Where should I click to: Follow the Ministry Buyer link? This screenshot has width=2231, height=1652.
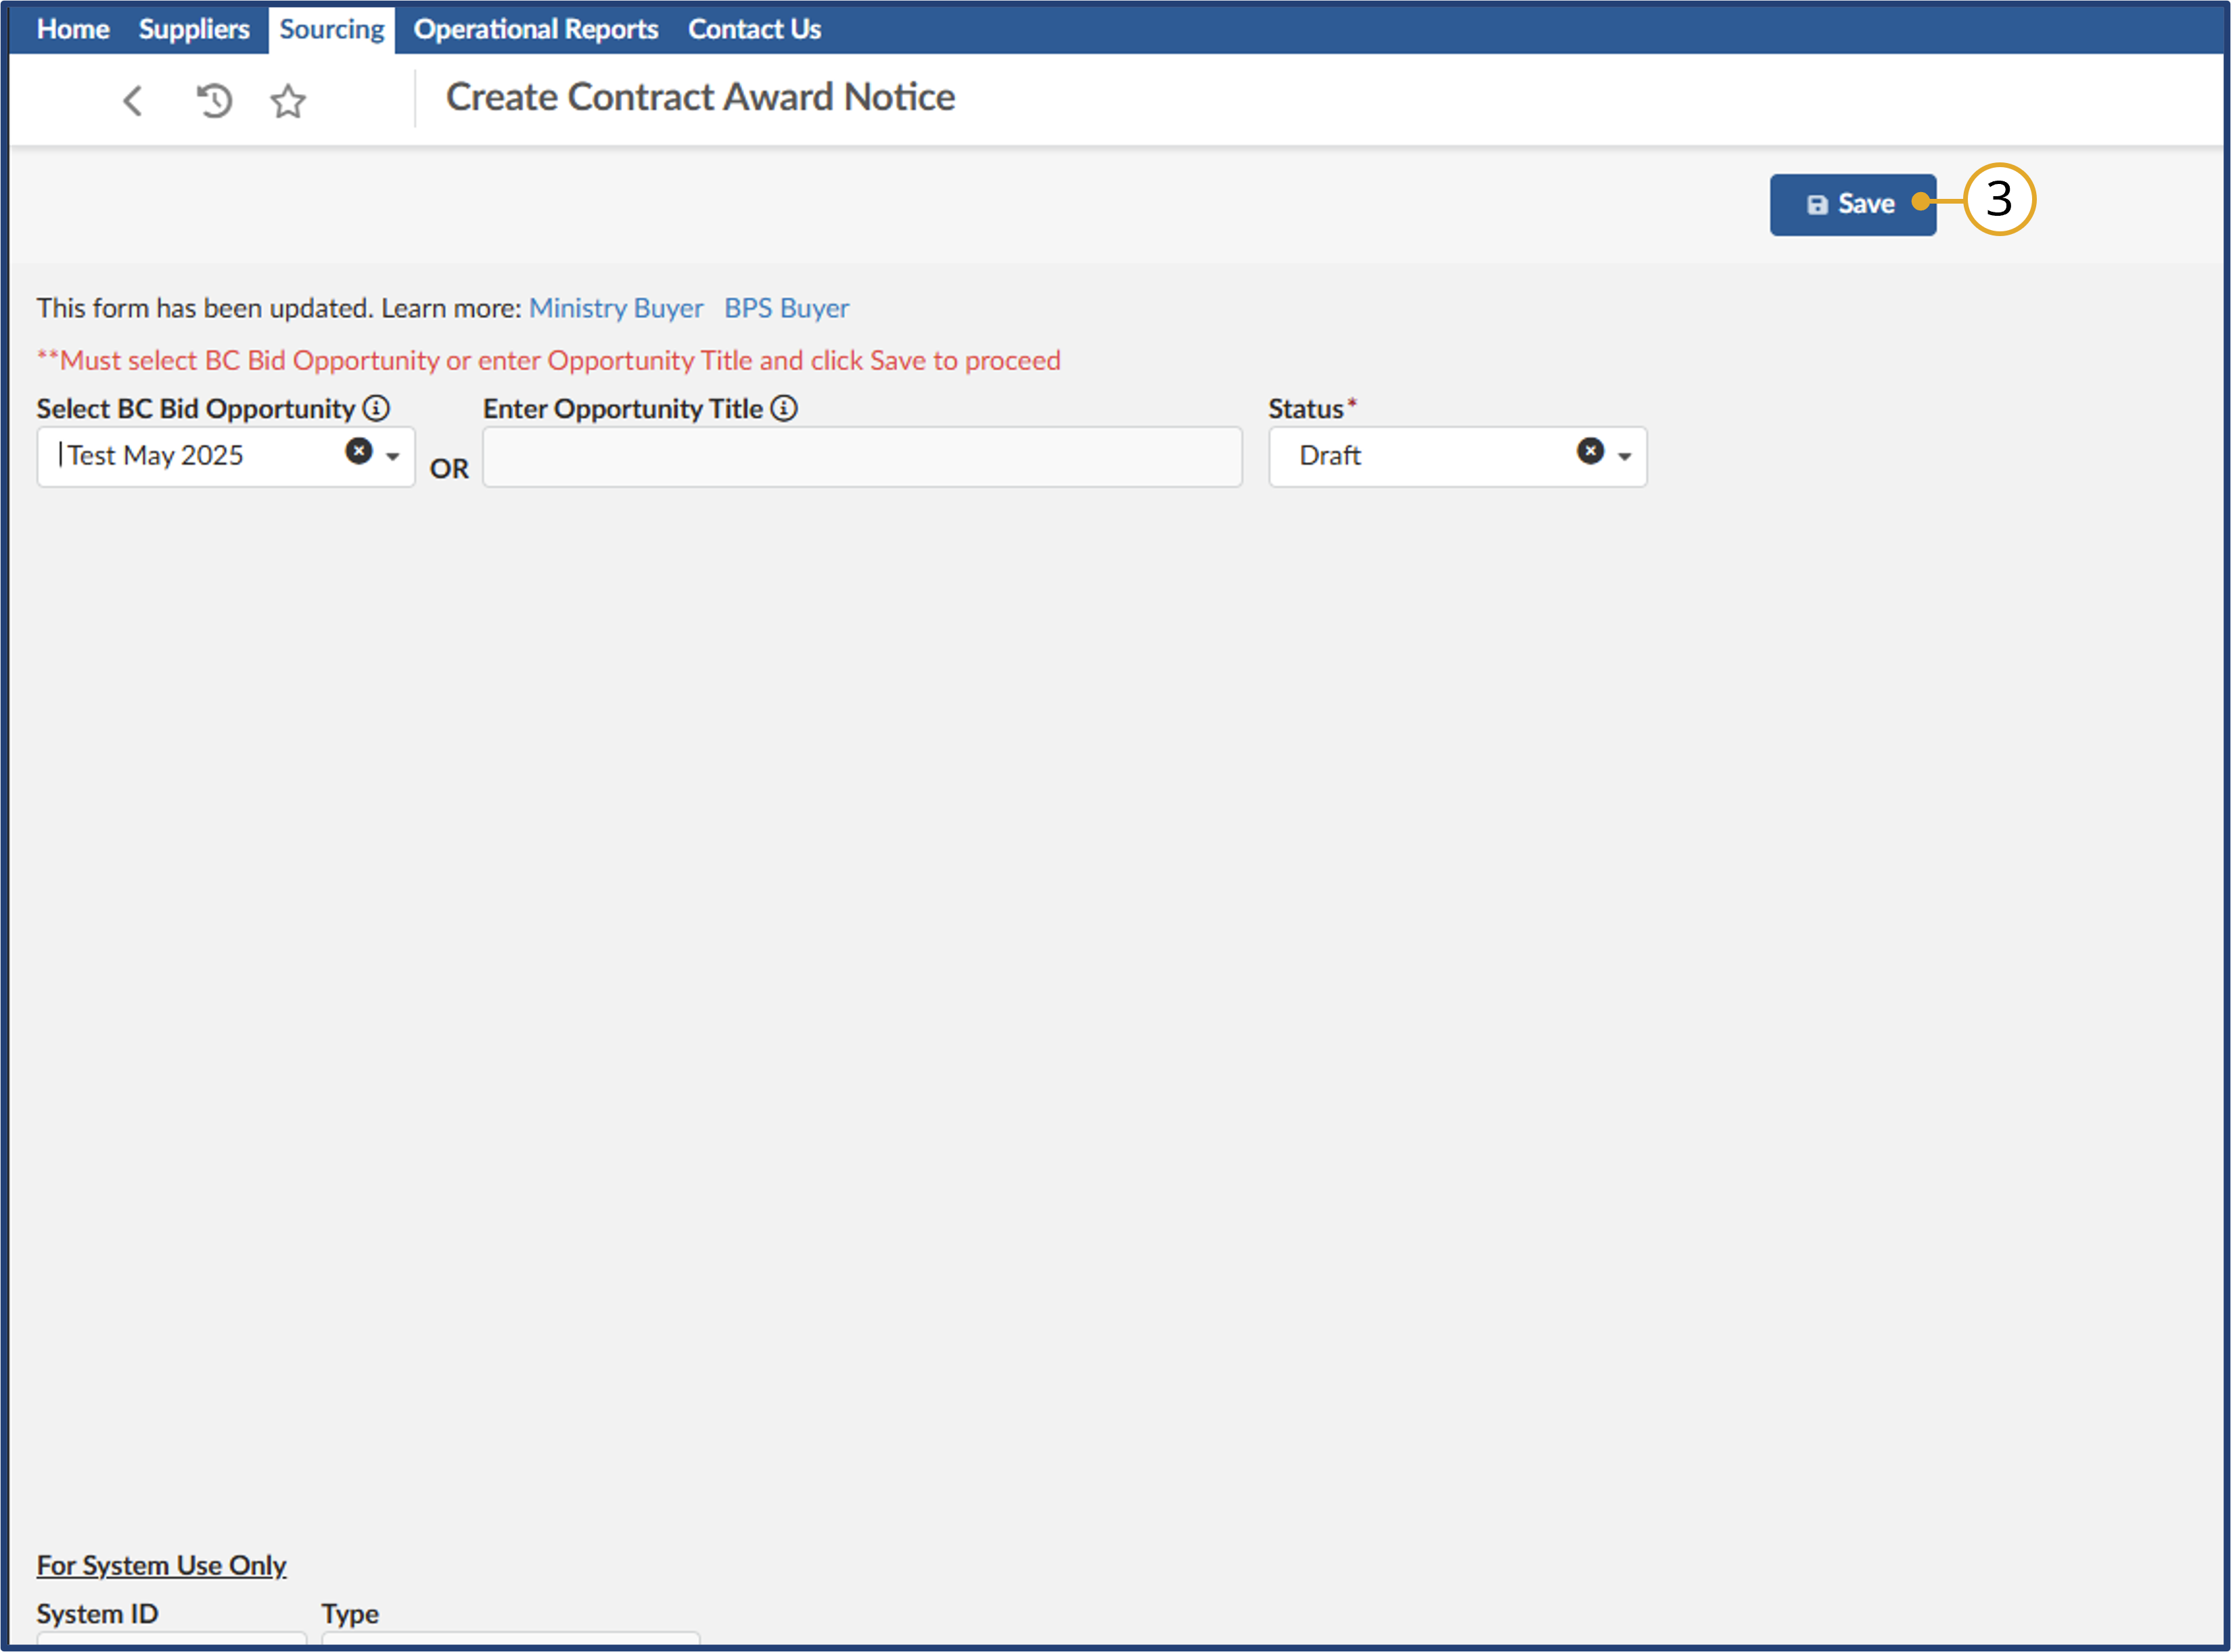coord(616,308)
